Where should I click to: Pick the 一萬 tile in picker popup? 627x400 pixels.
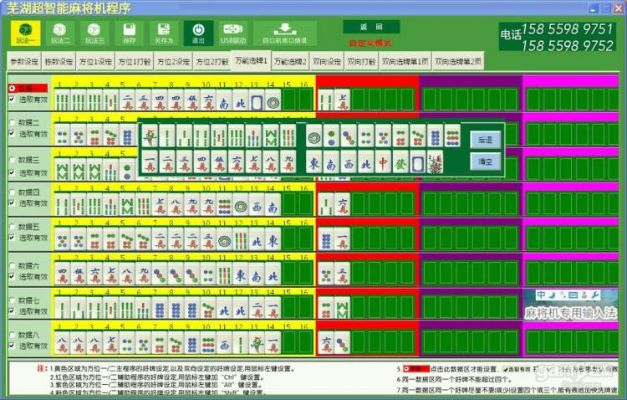[x=150, y=162]
